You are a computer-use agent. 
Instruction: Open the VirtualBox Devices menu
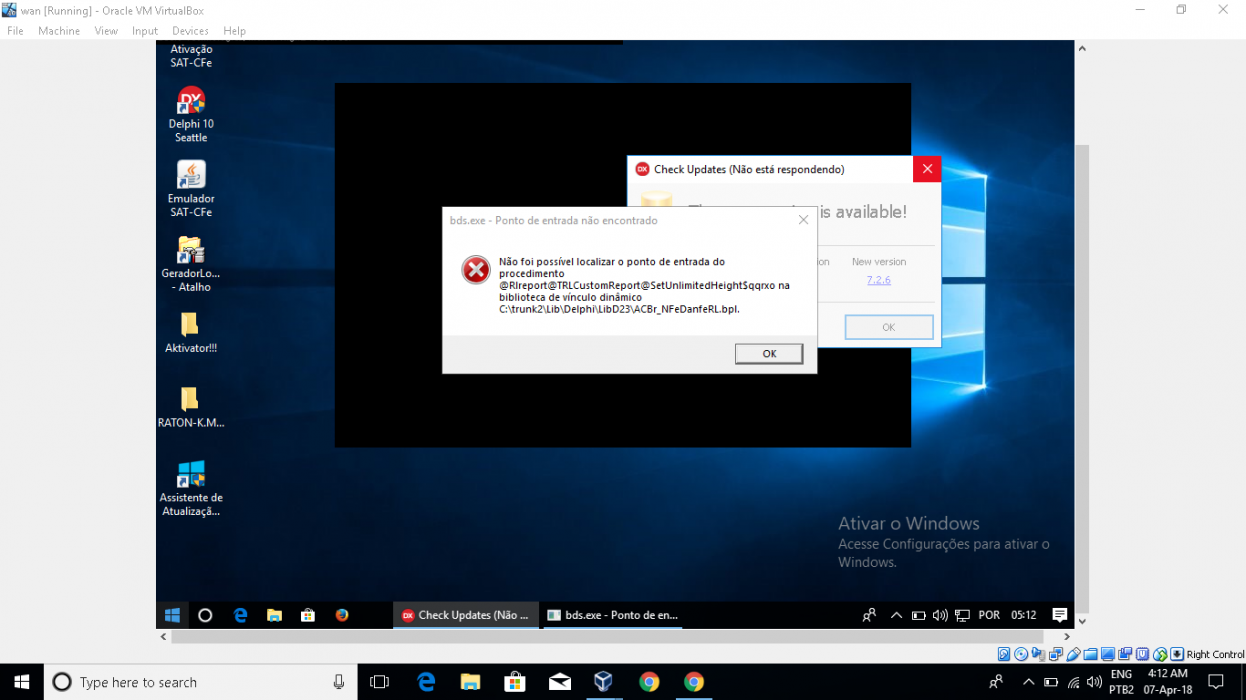(190, 31)
